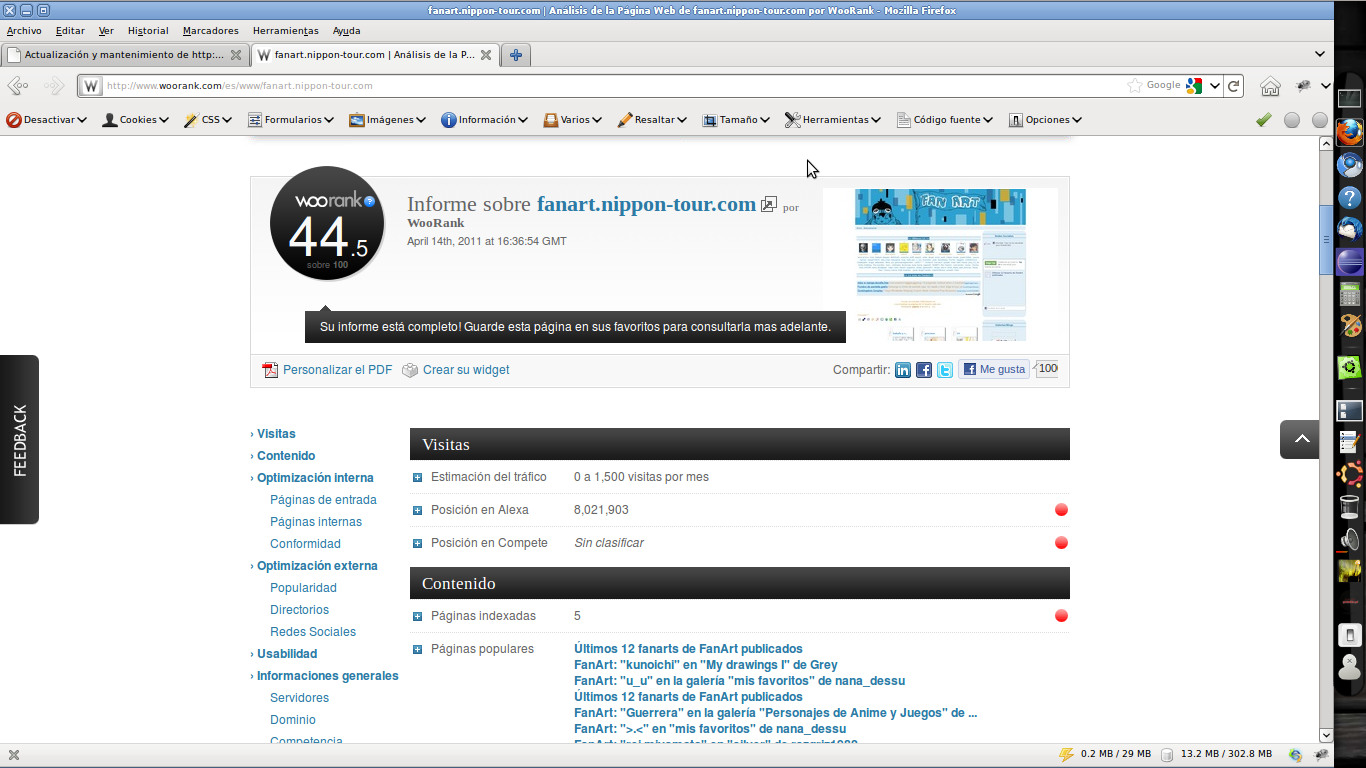Open the Editar menu

(x=70, y=31)
